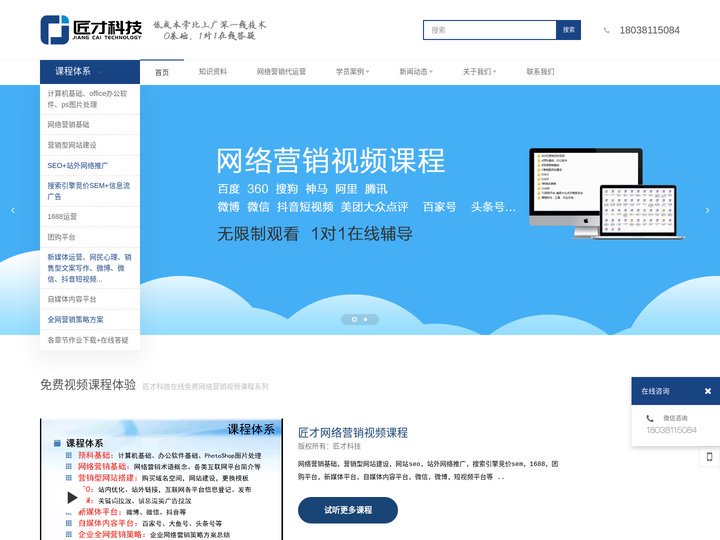This screenshot has height=540, width=720.
Task: Click the mobile phone icon on right edge
Action: pyautogui.click(x=709, y=457)
